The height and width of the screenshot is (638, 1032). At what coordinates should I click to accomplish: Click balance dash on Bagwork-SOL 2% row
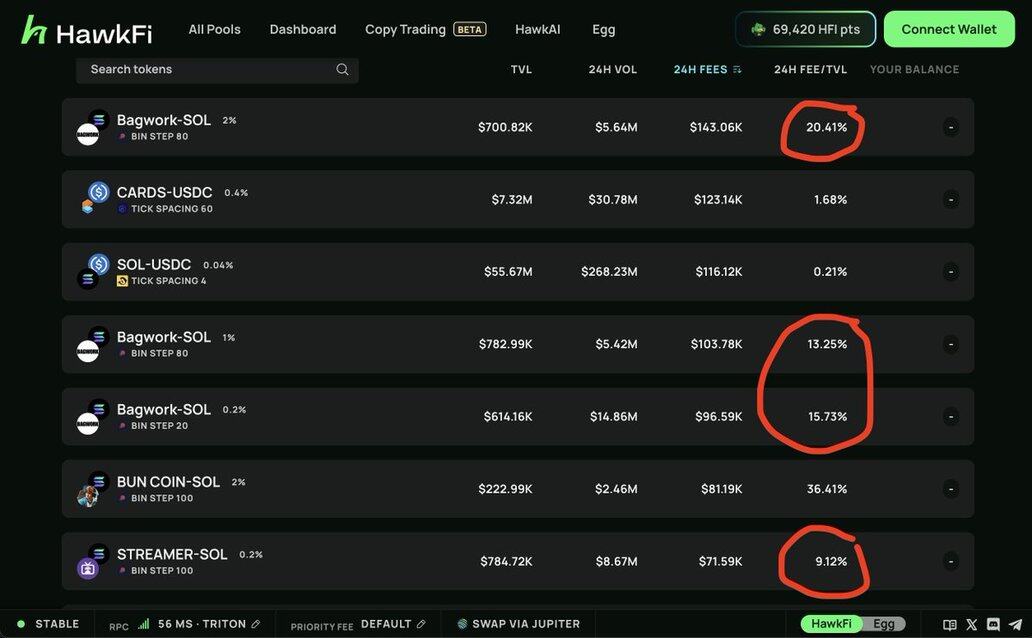pyautogui.click(x=950, y=127)
